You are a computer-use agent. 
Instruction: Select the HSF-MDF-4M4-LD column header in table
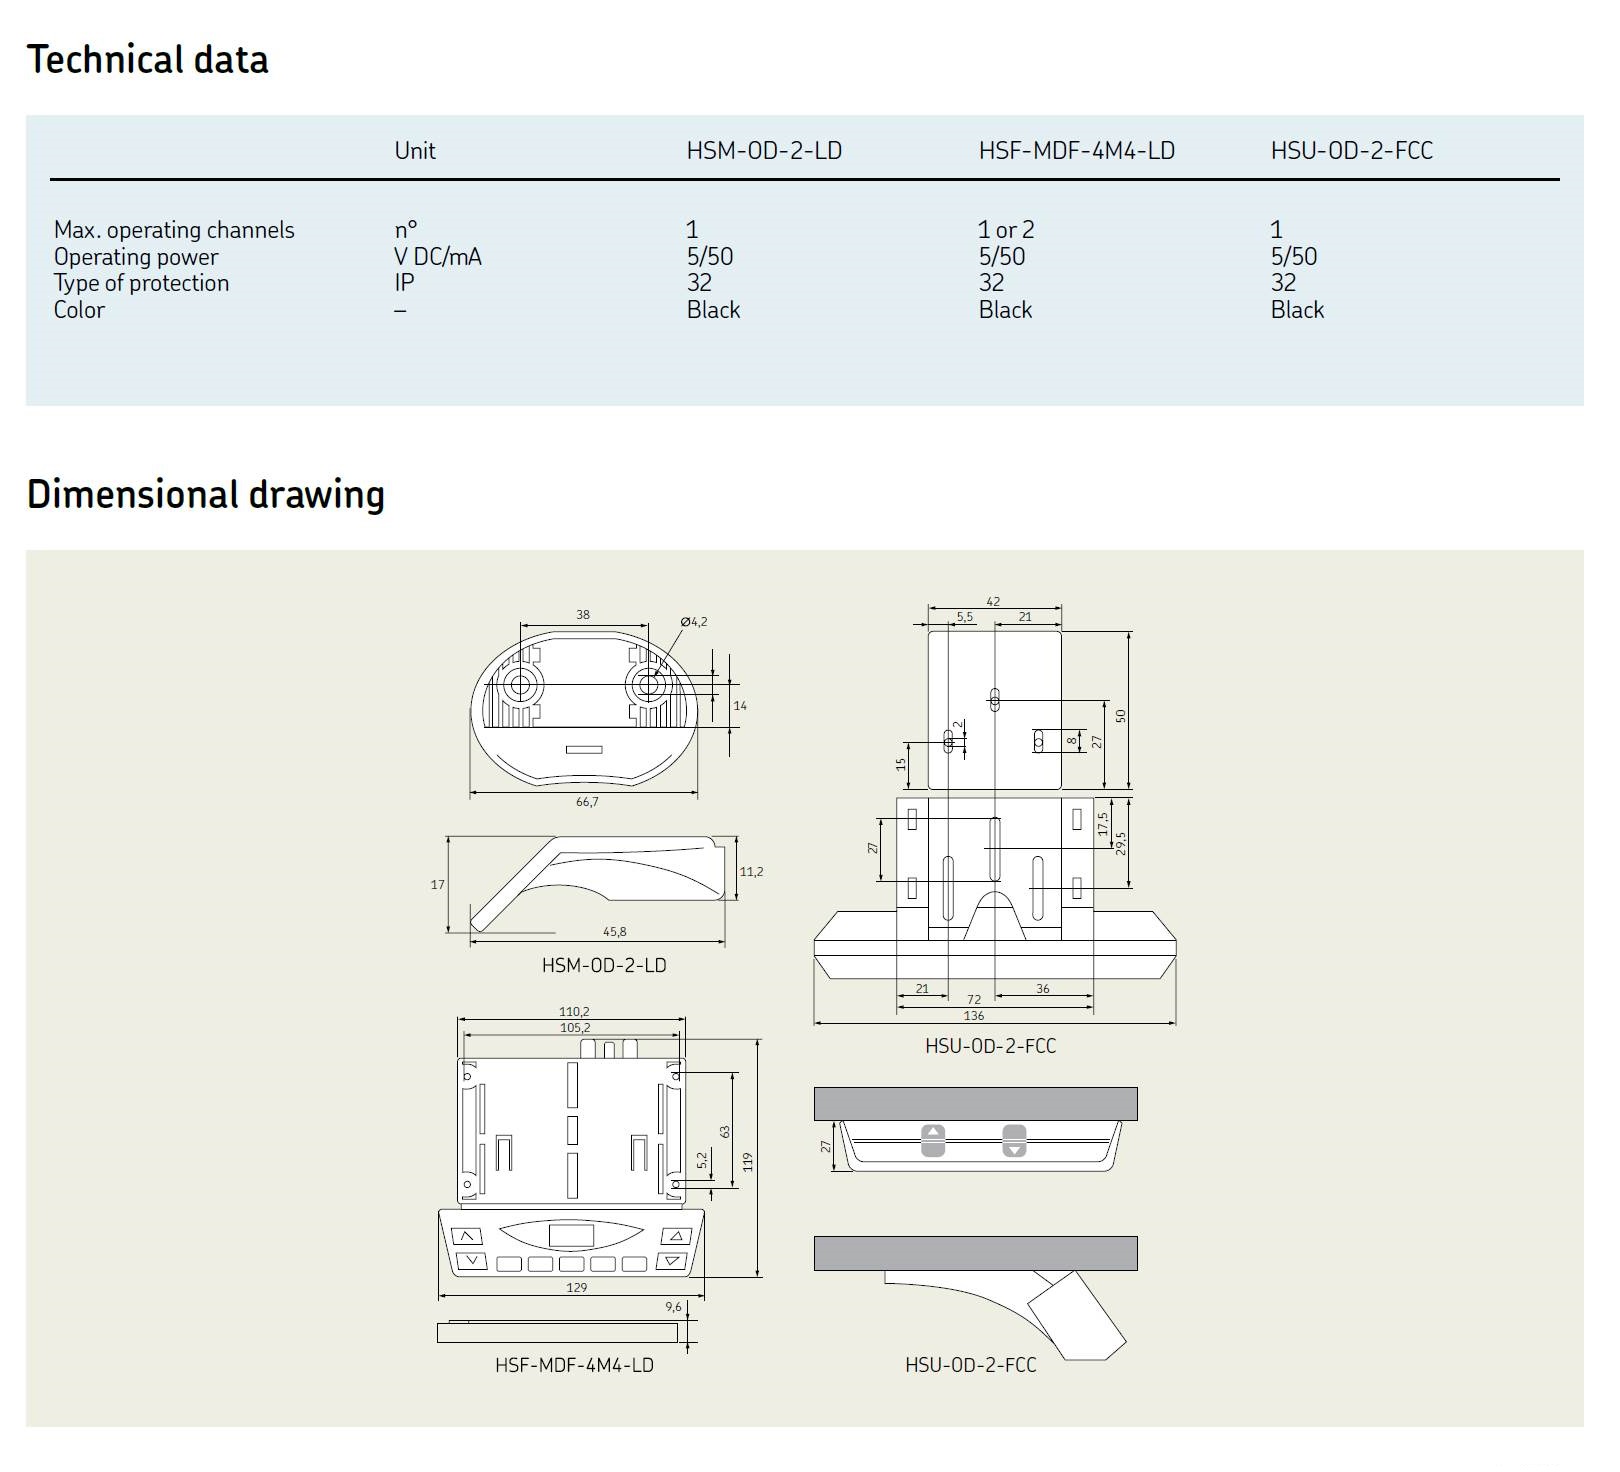(x=1076, y=151)
